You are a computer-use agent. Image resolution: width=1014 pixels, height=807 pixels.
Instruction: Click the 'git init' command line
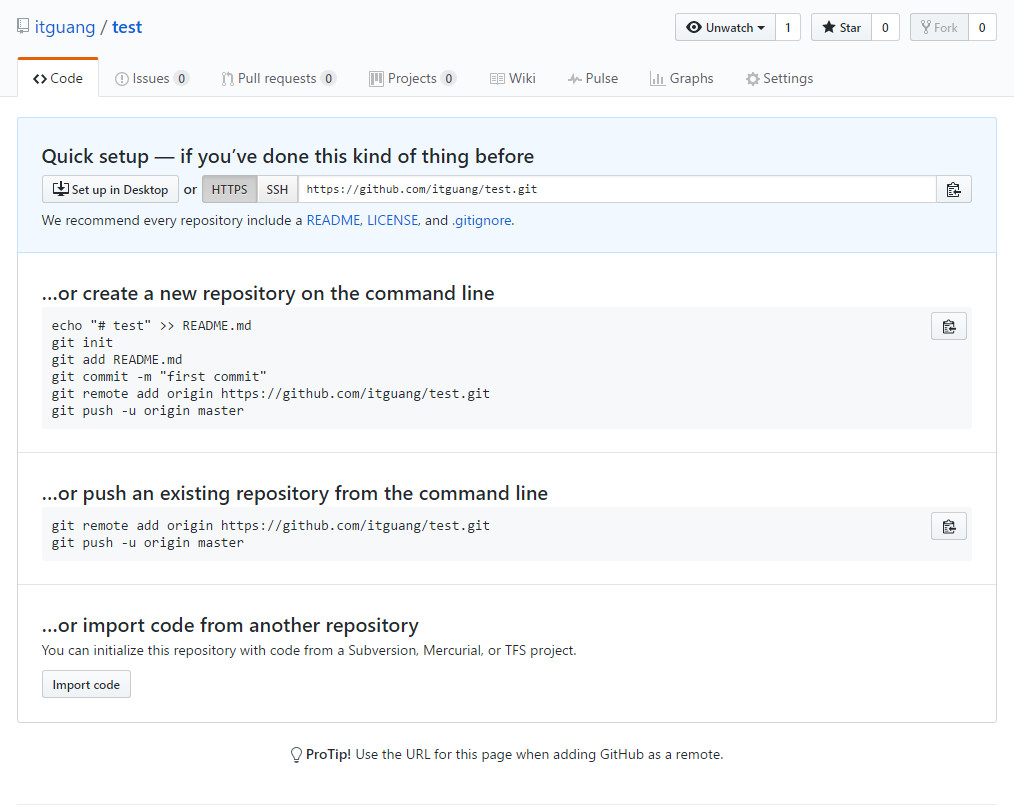82,343
